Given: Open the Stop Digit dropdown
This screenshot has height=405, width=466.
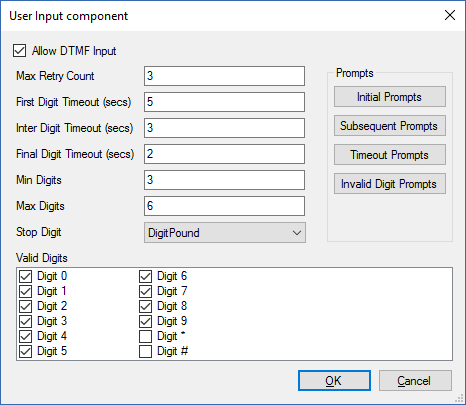Looking at the screenshot, I should 225,233.
